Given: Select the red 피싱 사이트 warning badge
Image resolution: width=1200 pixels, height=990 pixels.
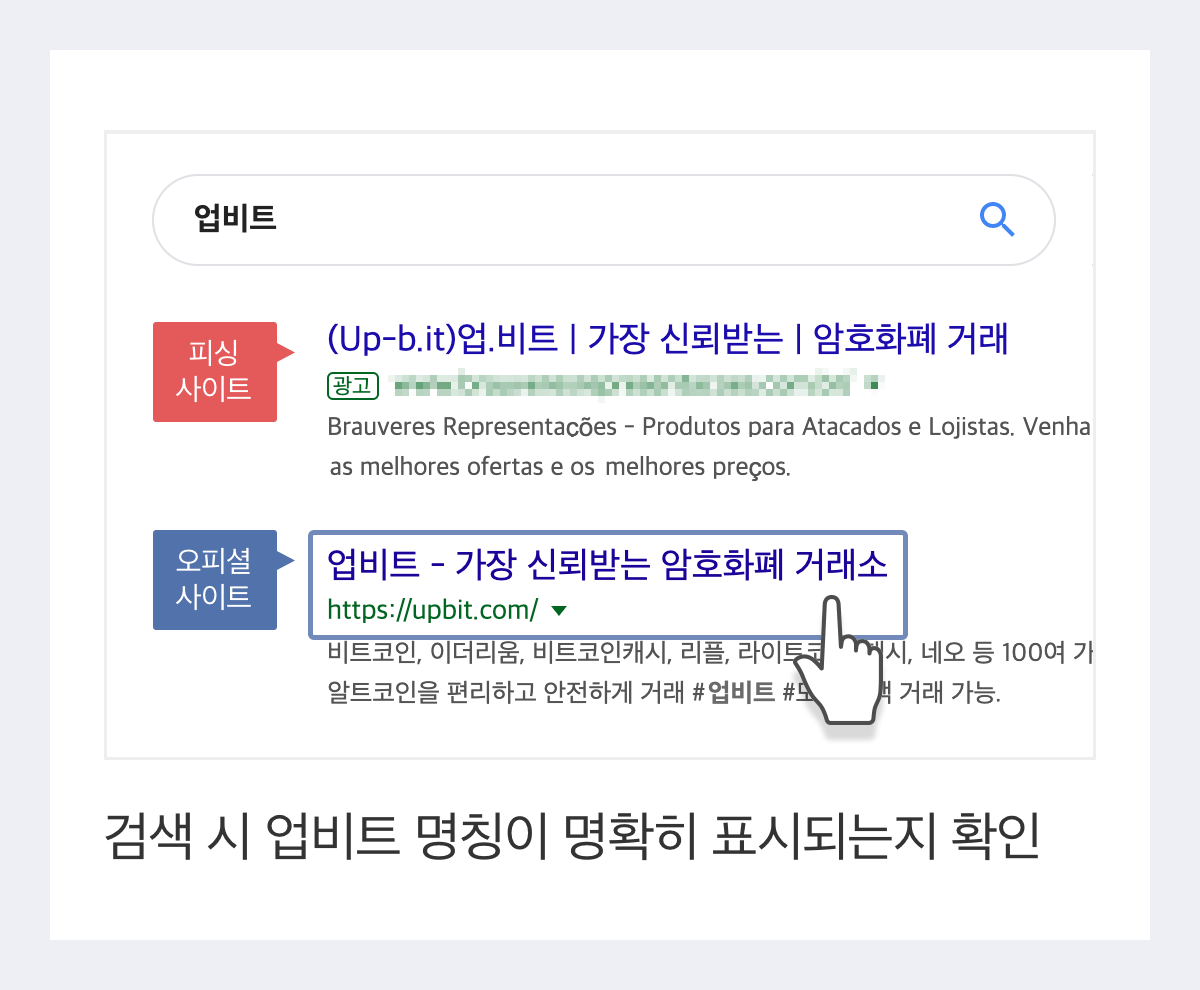Looking at the screenshot, I should pos(214,372).
